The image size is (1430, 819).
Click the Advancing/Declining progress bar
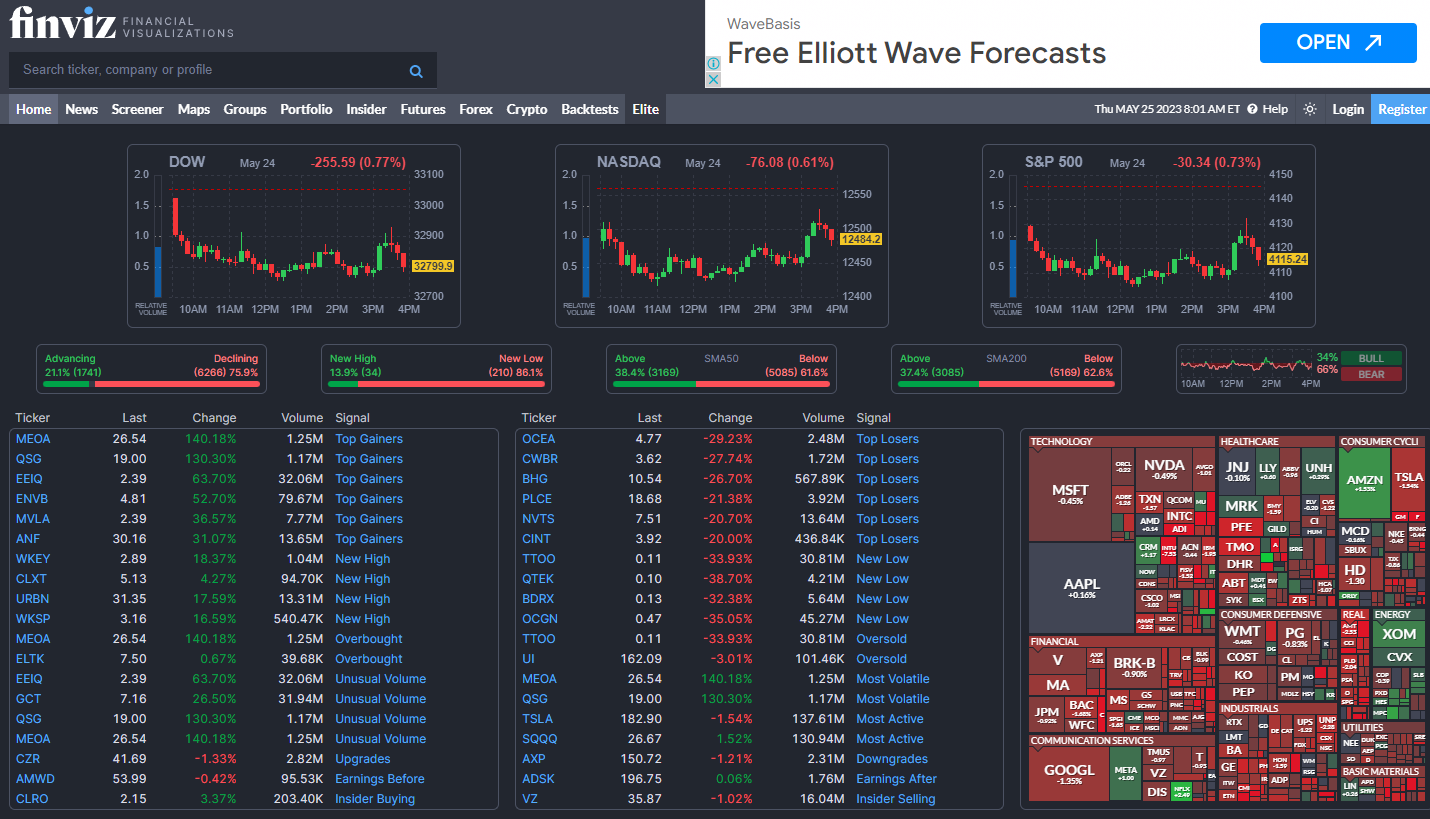pyautogui.click(x=152, y=384)
